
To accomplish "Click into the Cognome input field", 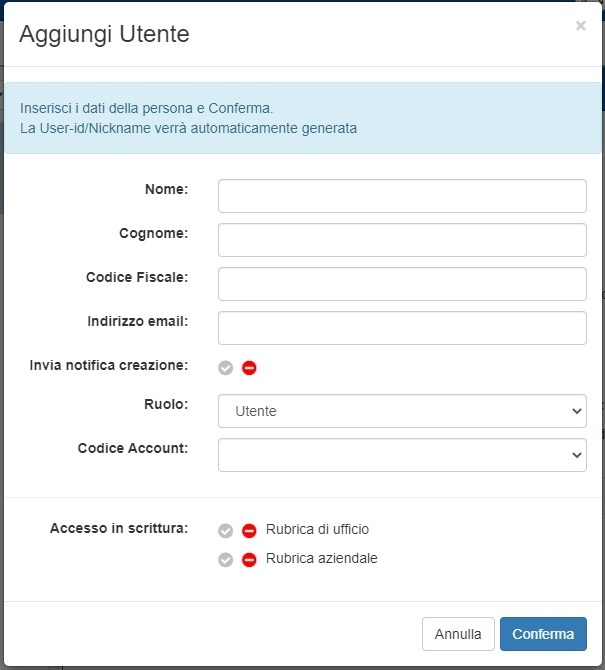I will click(x=401, y=240).
